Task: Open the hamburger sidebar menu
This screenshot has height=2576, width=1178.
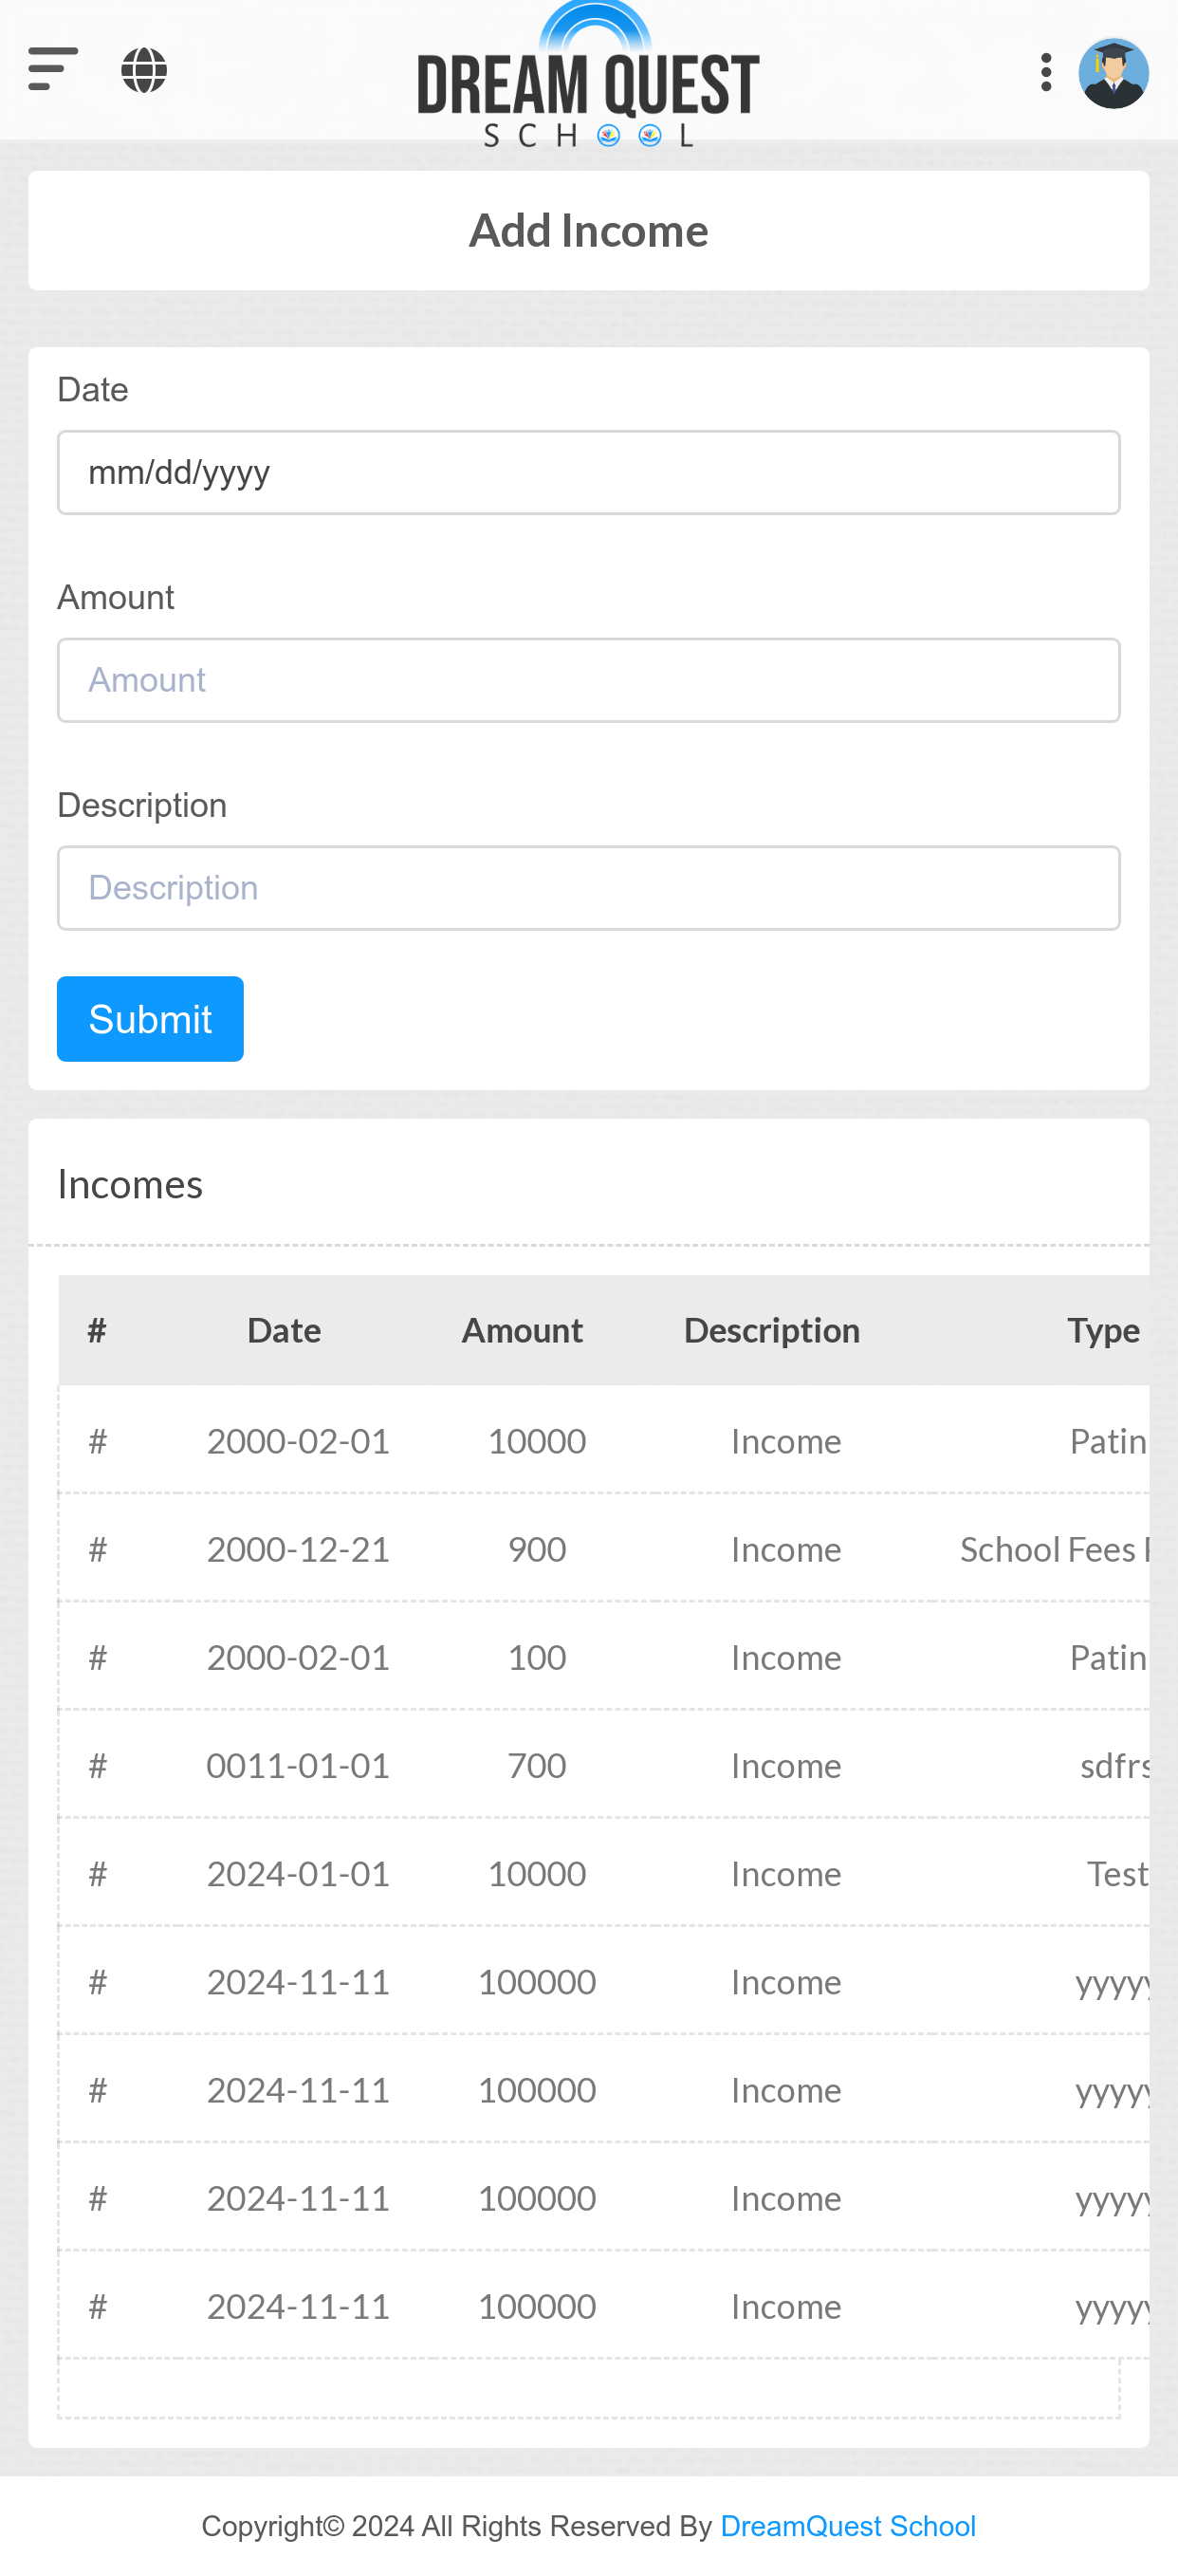Action: 53,69
